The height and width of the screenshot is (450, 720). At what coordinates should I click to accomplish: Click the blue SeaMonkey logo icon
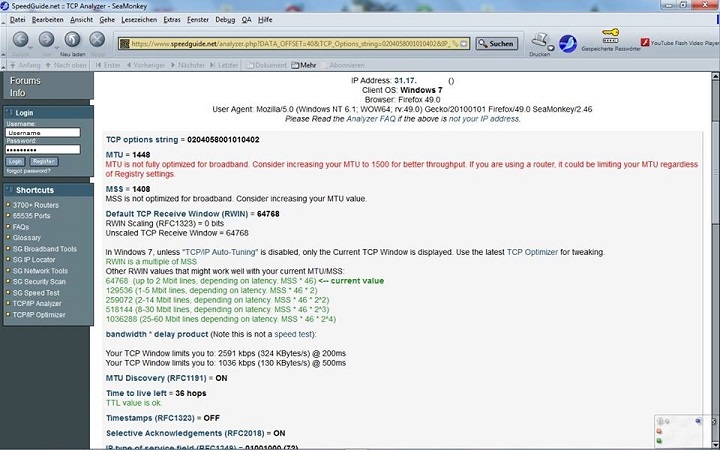click(568, 44)
